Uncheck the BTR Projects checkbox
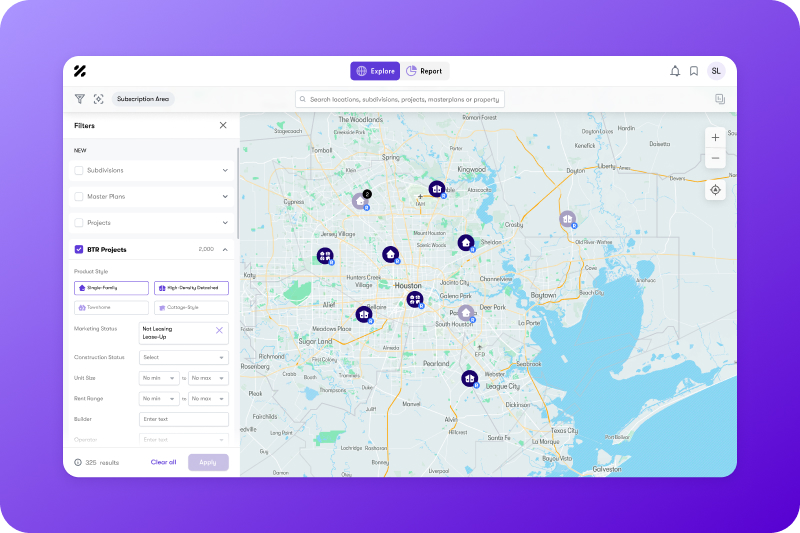Image resolution: width=800 pixels, height=533 pixels. 79,249
